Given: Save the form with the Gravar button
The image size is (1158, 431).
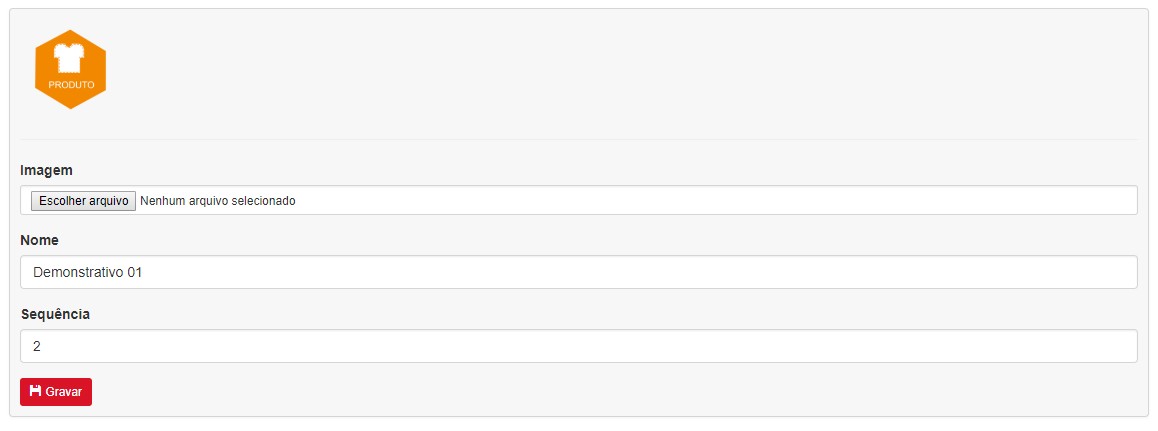Looking at the screenshot, I should click(56, 392).
